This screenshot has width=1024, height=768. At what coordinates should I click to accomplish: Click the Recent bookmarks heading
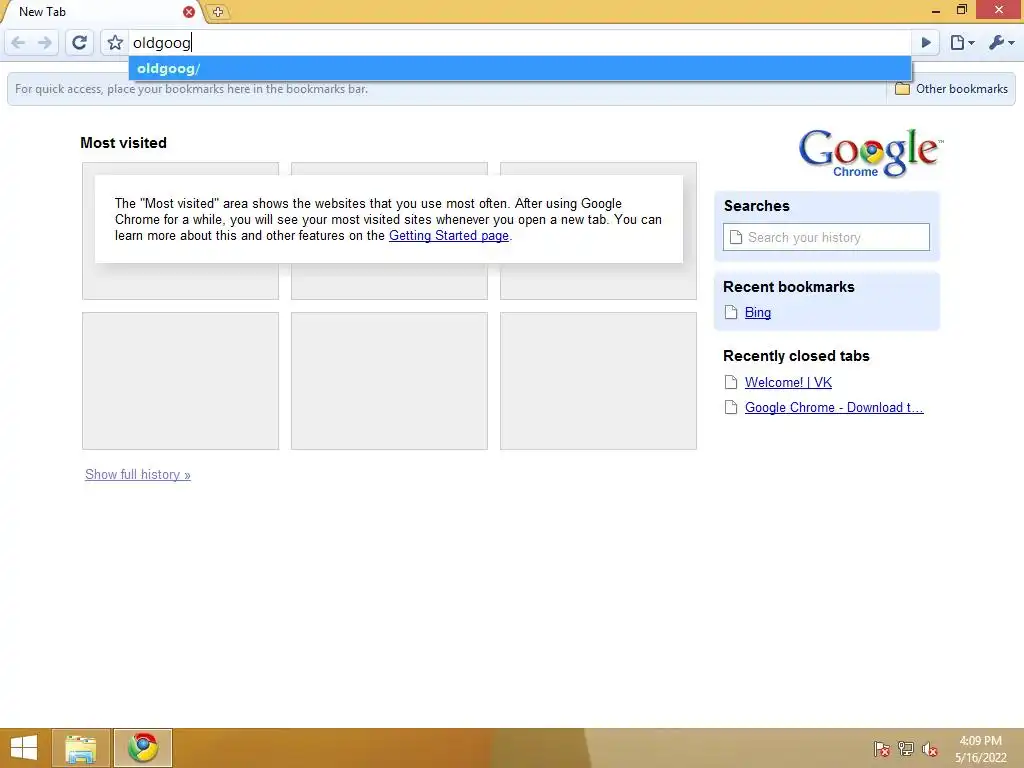(788, 287)
